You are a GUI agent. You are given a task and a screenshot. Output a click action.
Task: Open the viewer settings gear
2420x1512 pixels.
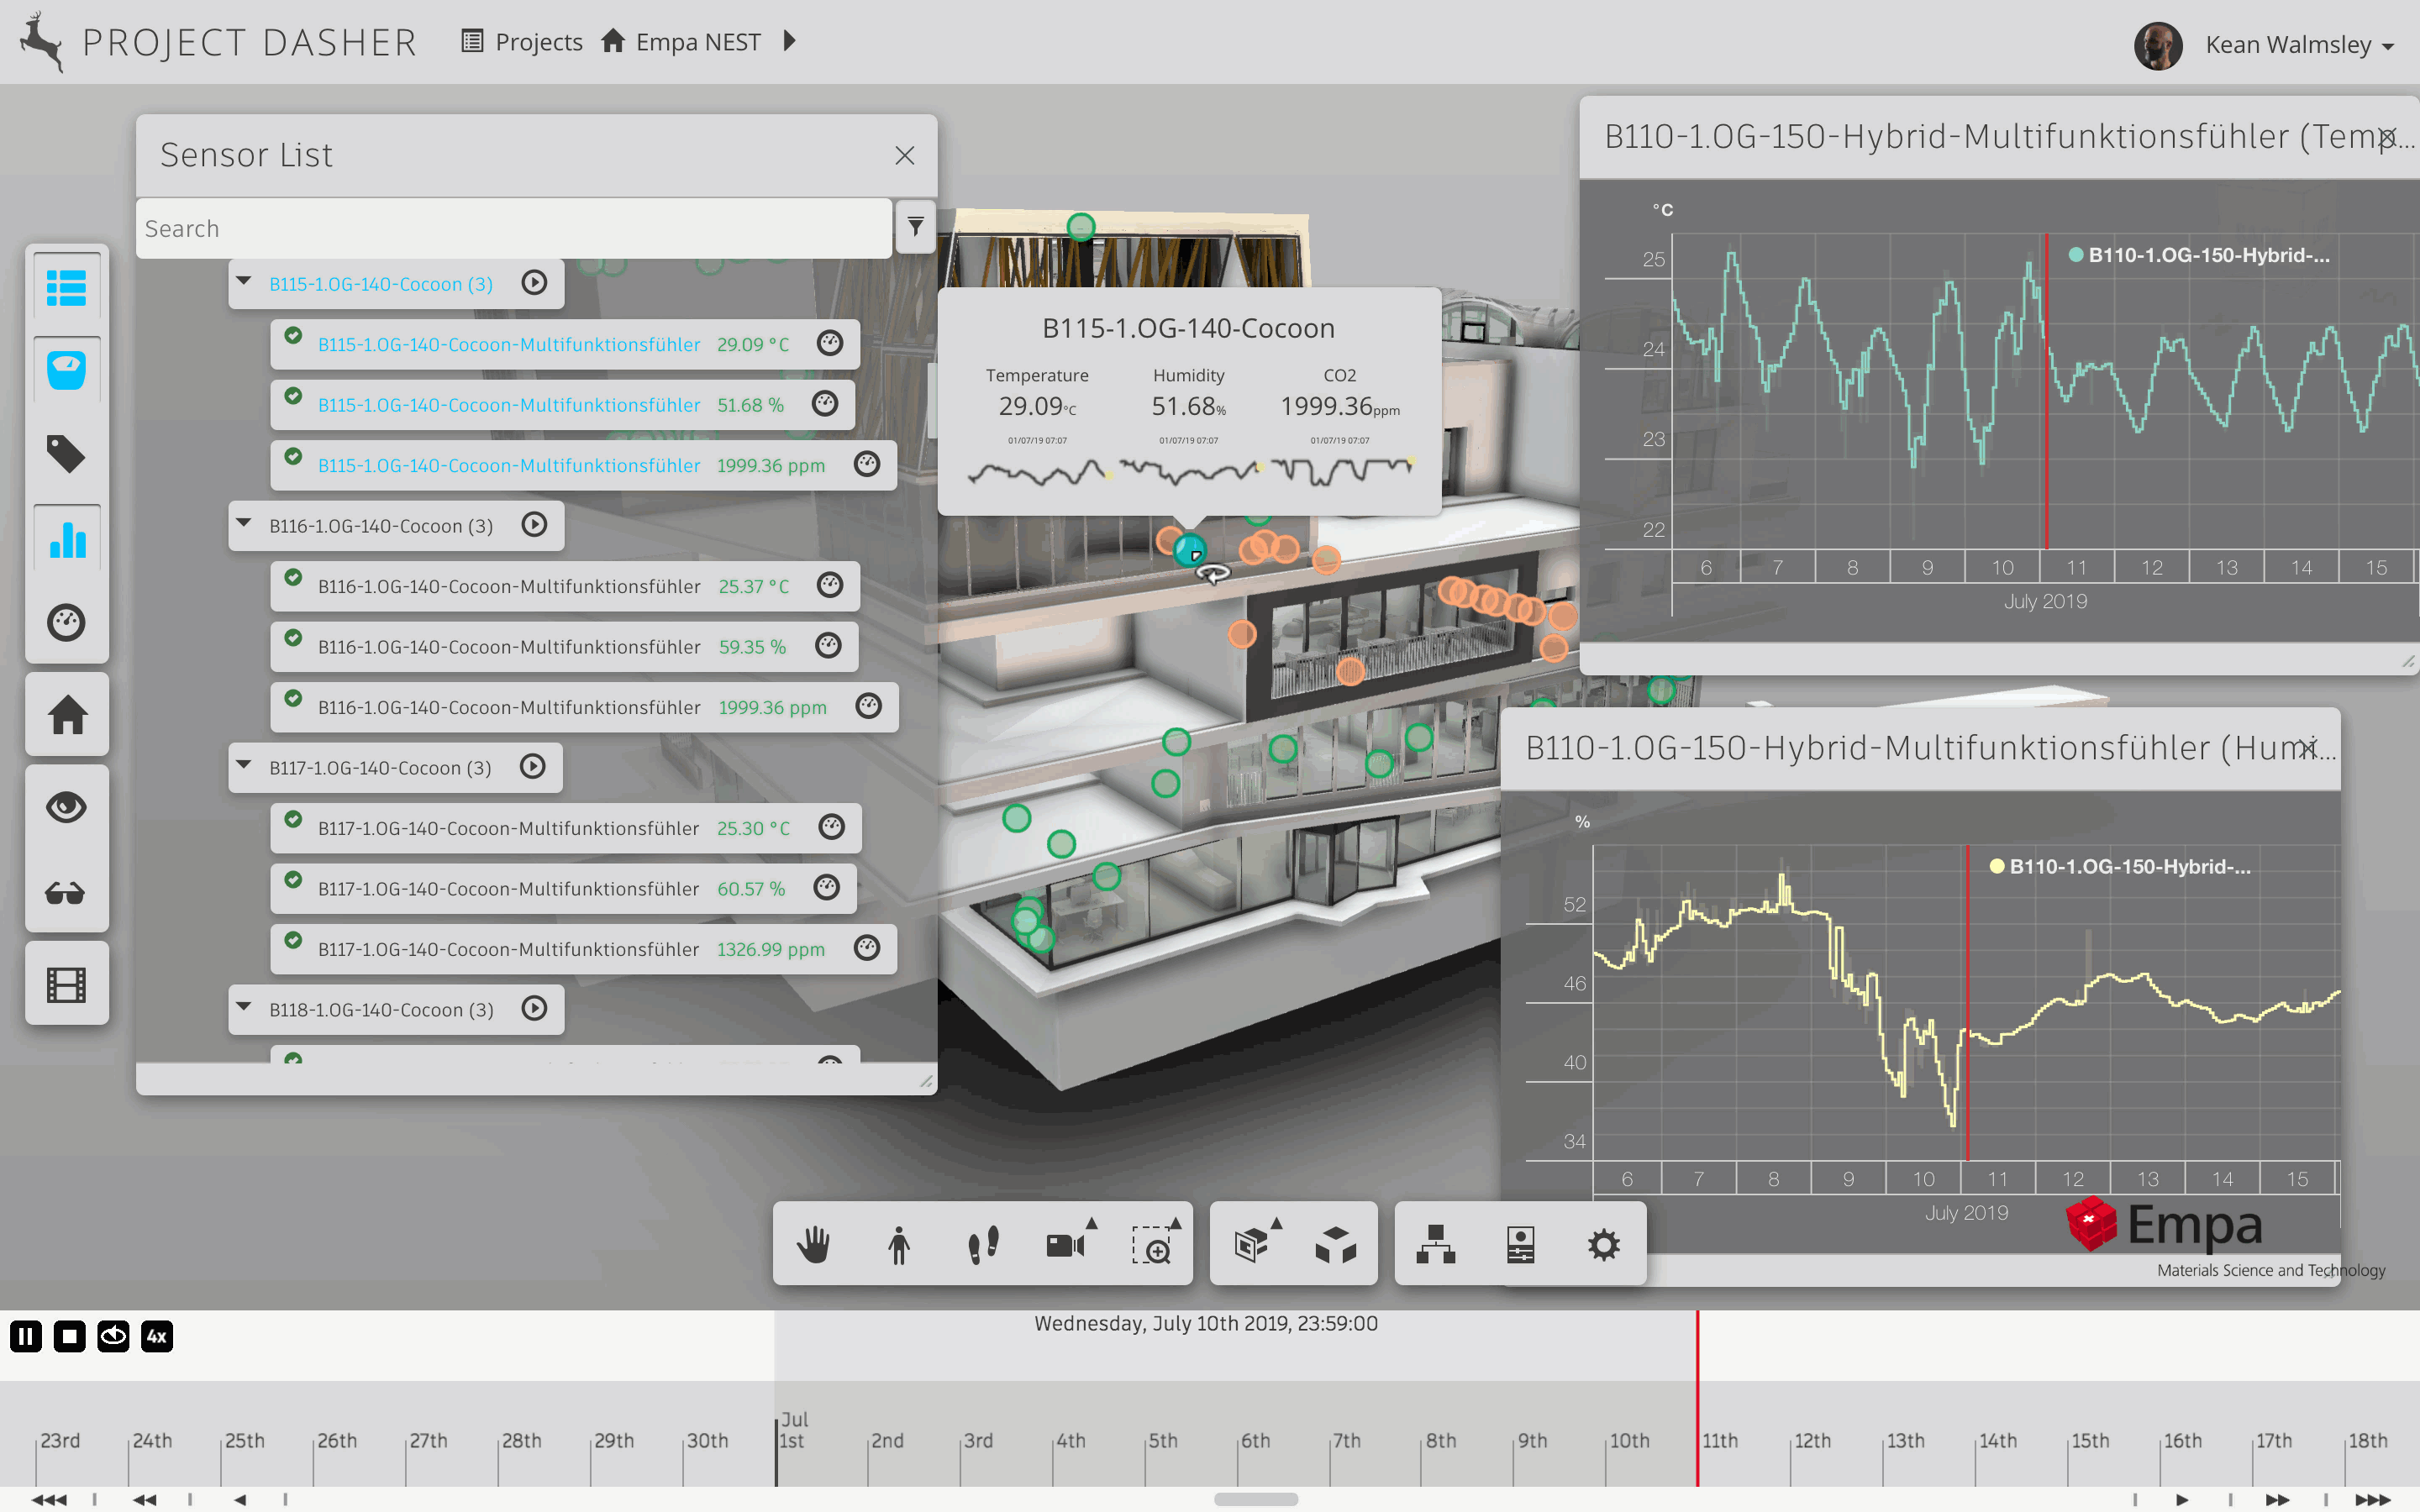click(1603, 1245)
